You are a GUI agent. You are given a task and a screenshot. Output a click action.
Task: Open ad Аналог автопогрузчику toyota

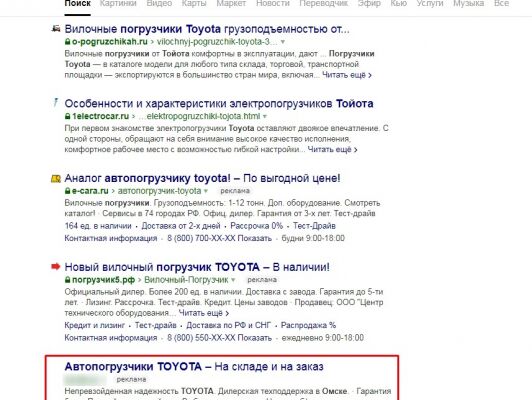coord(202,178)
